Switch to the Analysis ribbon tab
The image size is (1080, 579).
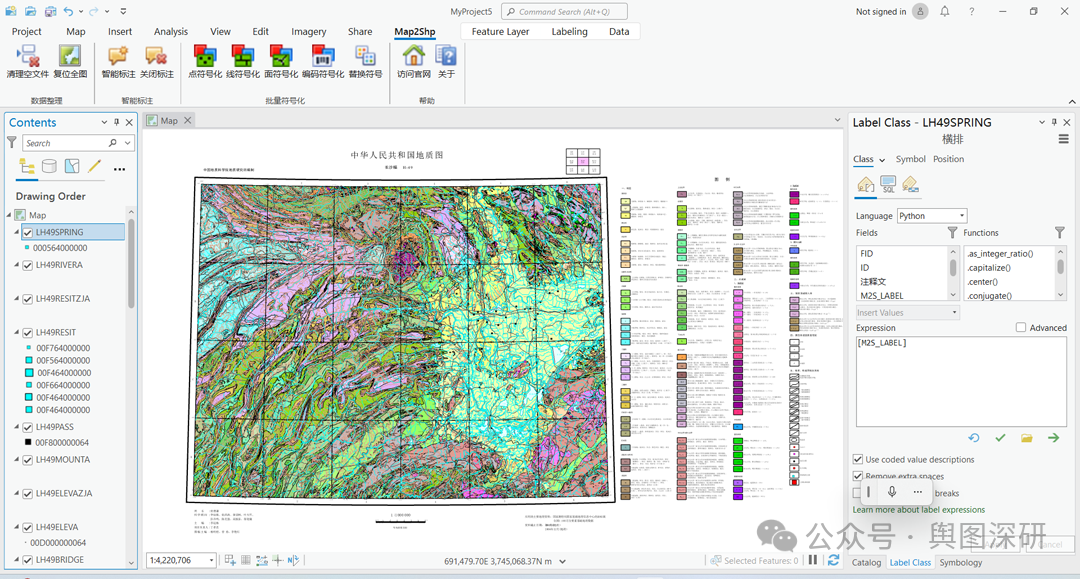171,32
